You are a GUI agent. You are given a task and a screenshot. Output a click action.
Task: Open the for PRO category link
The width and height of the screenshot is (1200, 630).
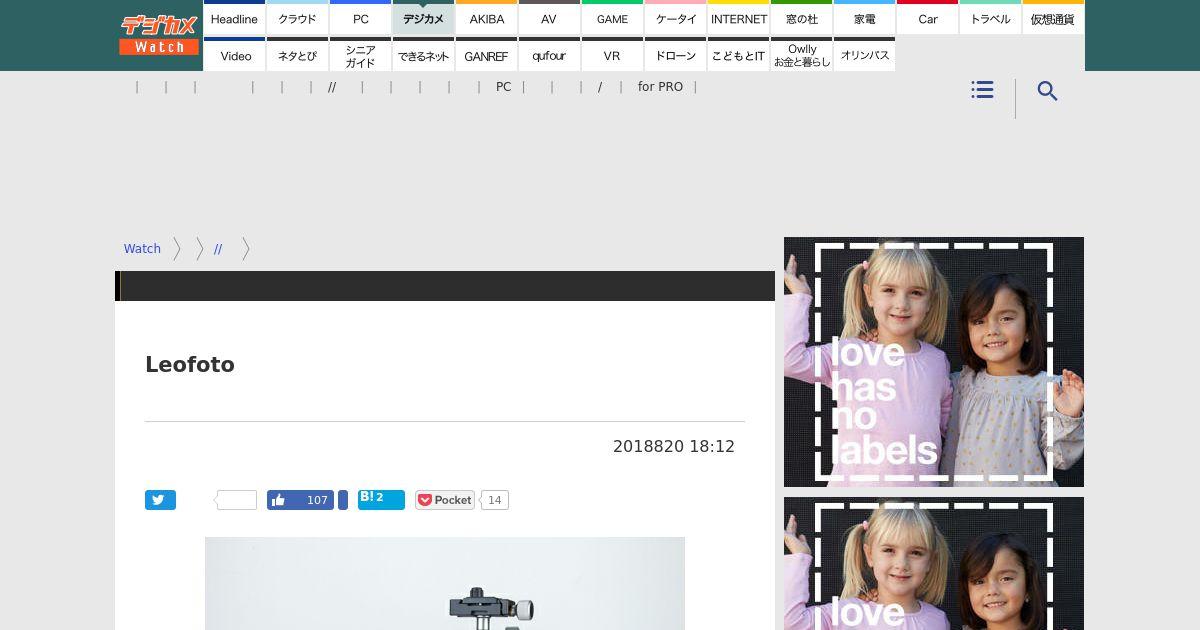(660, 87)
